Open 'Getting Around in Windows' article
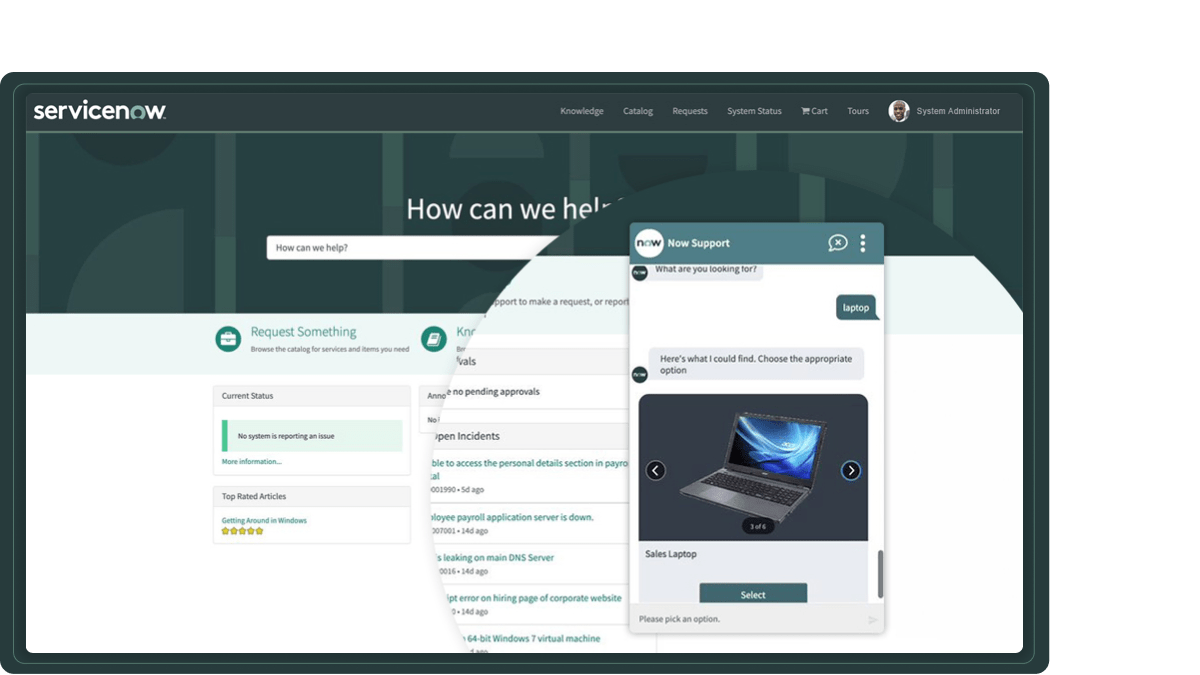 pos(264,521)
